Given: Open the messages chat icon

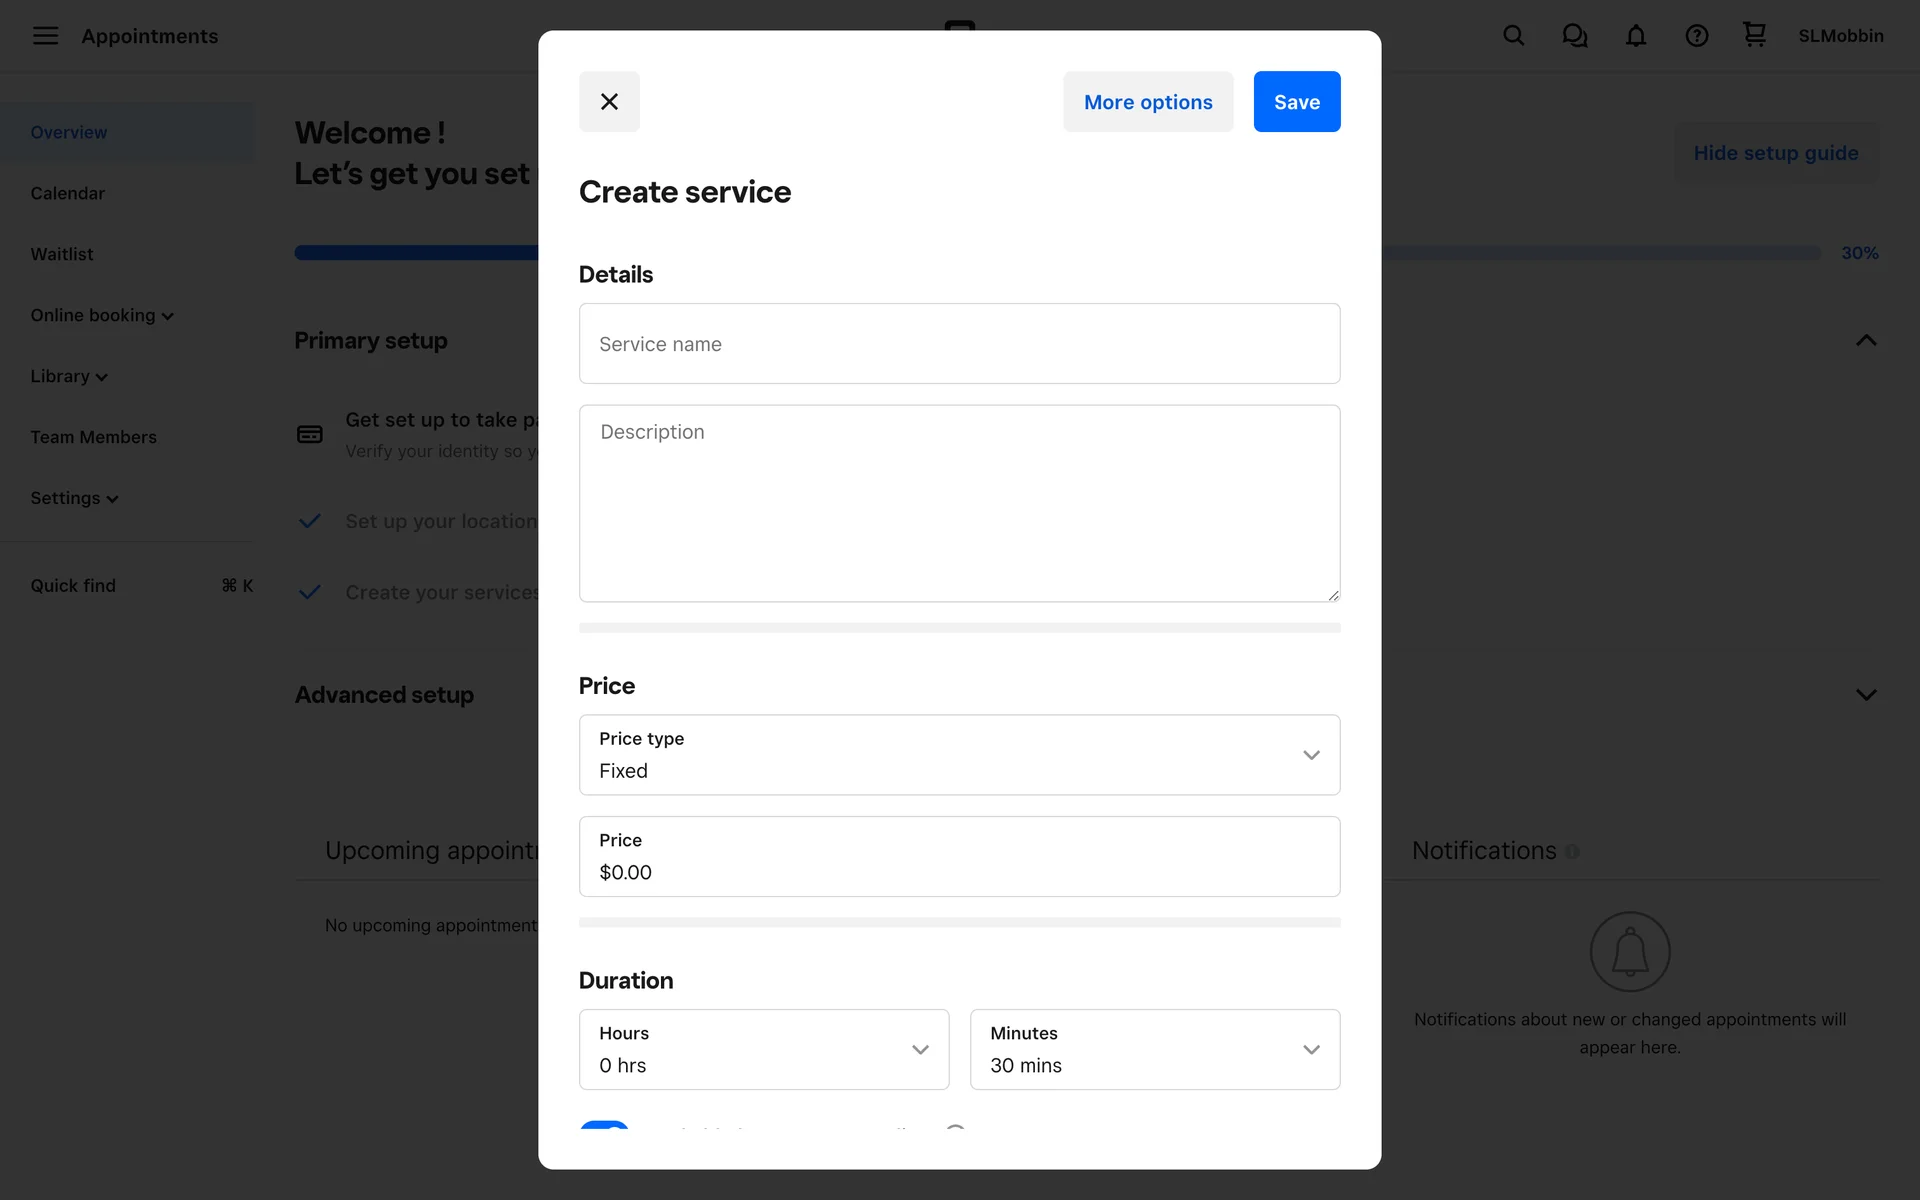Looking at the screenshot, I should [x=1574, y=36].
